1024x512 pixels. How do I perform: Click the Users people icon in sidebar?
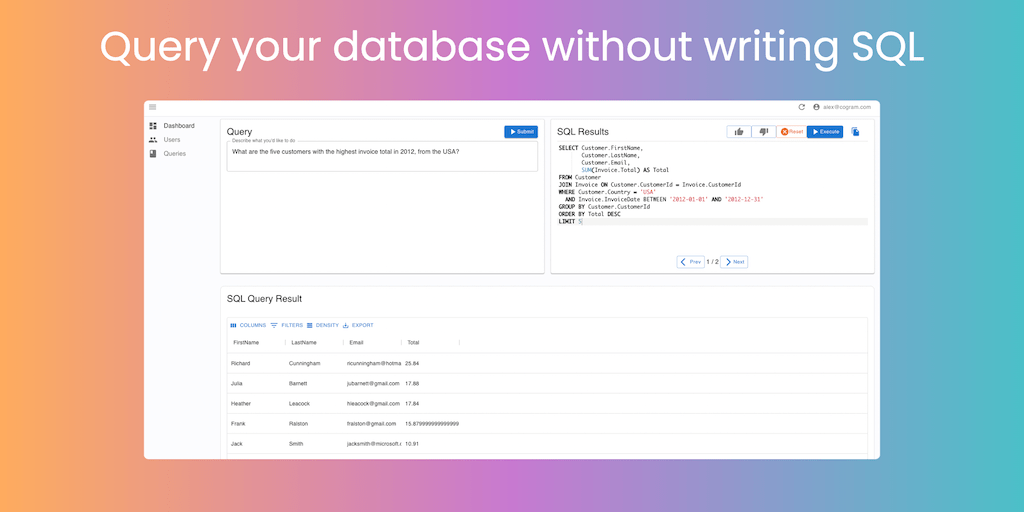point(153,140)
